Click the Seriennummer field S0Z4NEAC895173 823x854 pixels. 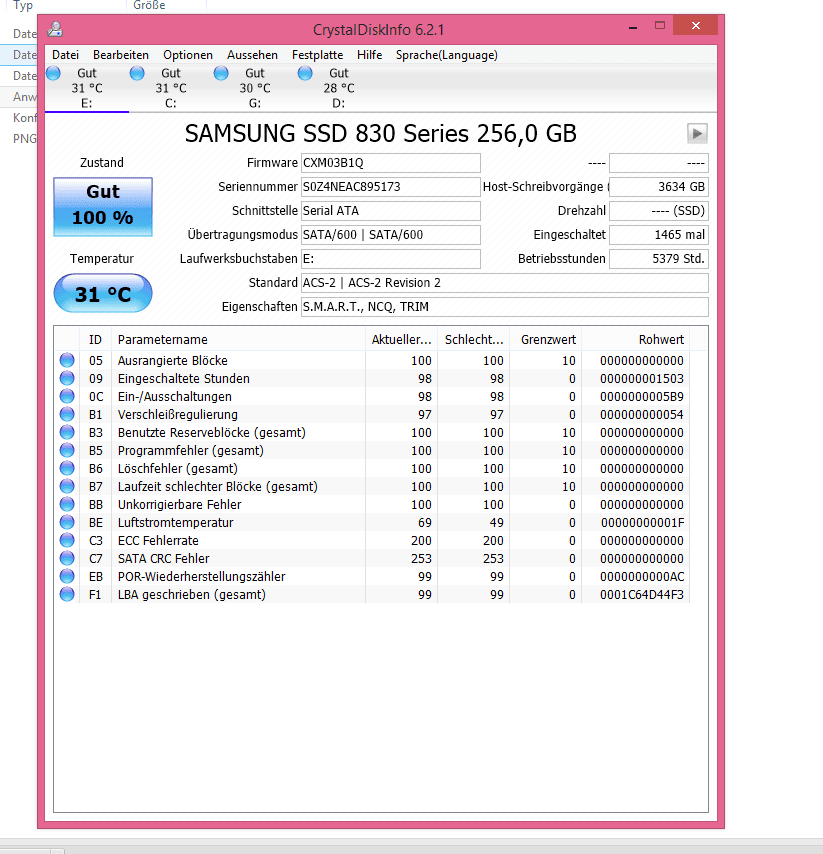click(x=391, y=187)
